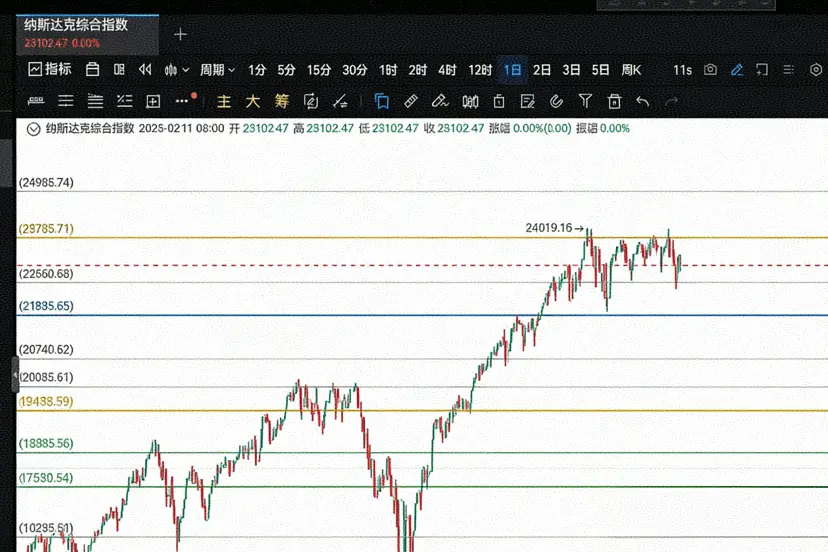The image size is (828, 552).
Task: Click the funnel filter icon
Action: tap(585, 101)
